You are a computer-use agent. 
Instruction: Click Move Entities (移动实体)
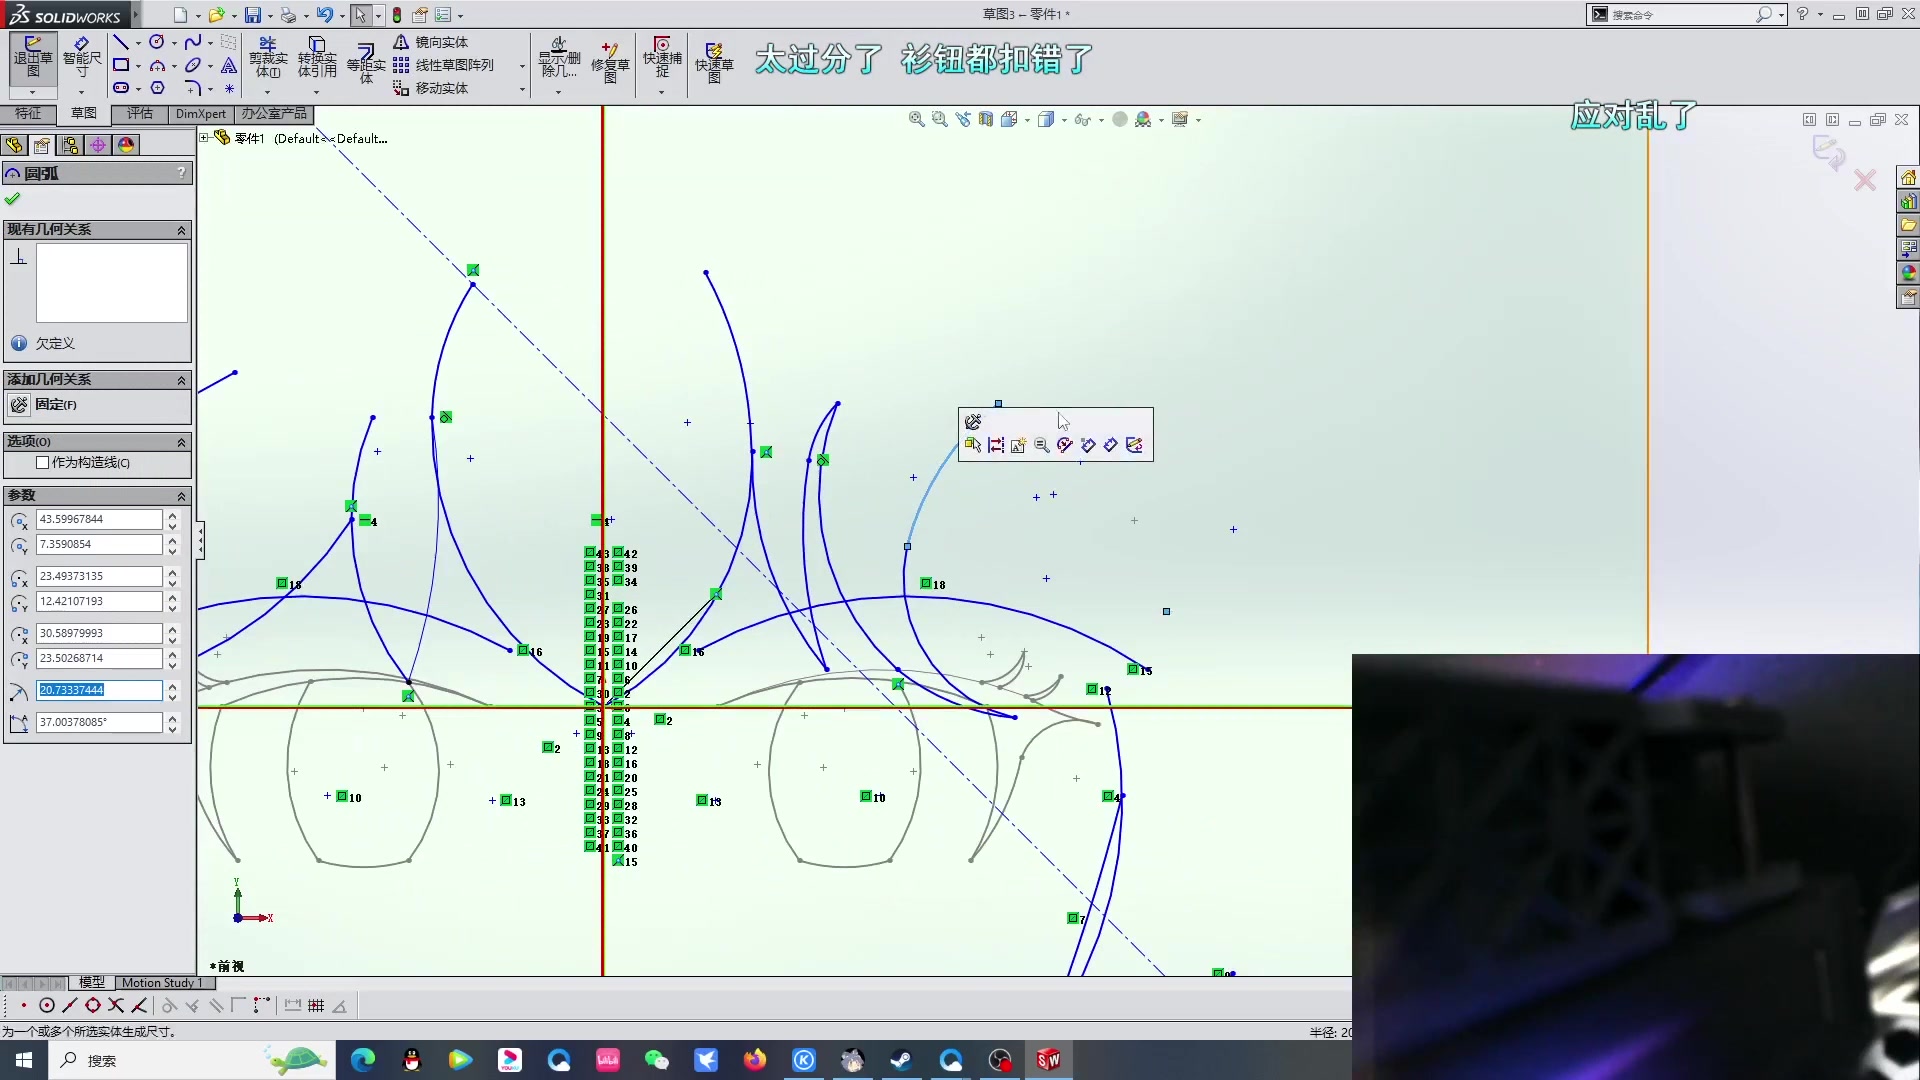431,88
